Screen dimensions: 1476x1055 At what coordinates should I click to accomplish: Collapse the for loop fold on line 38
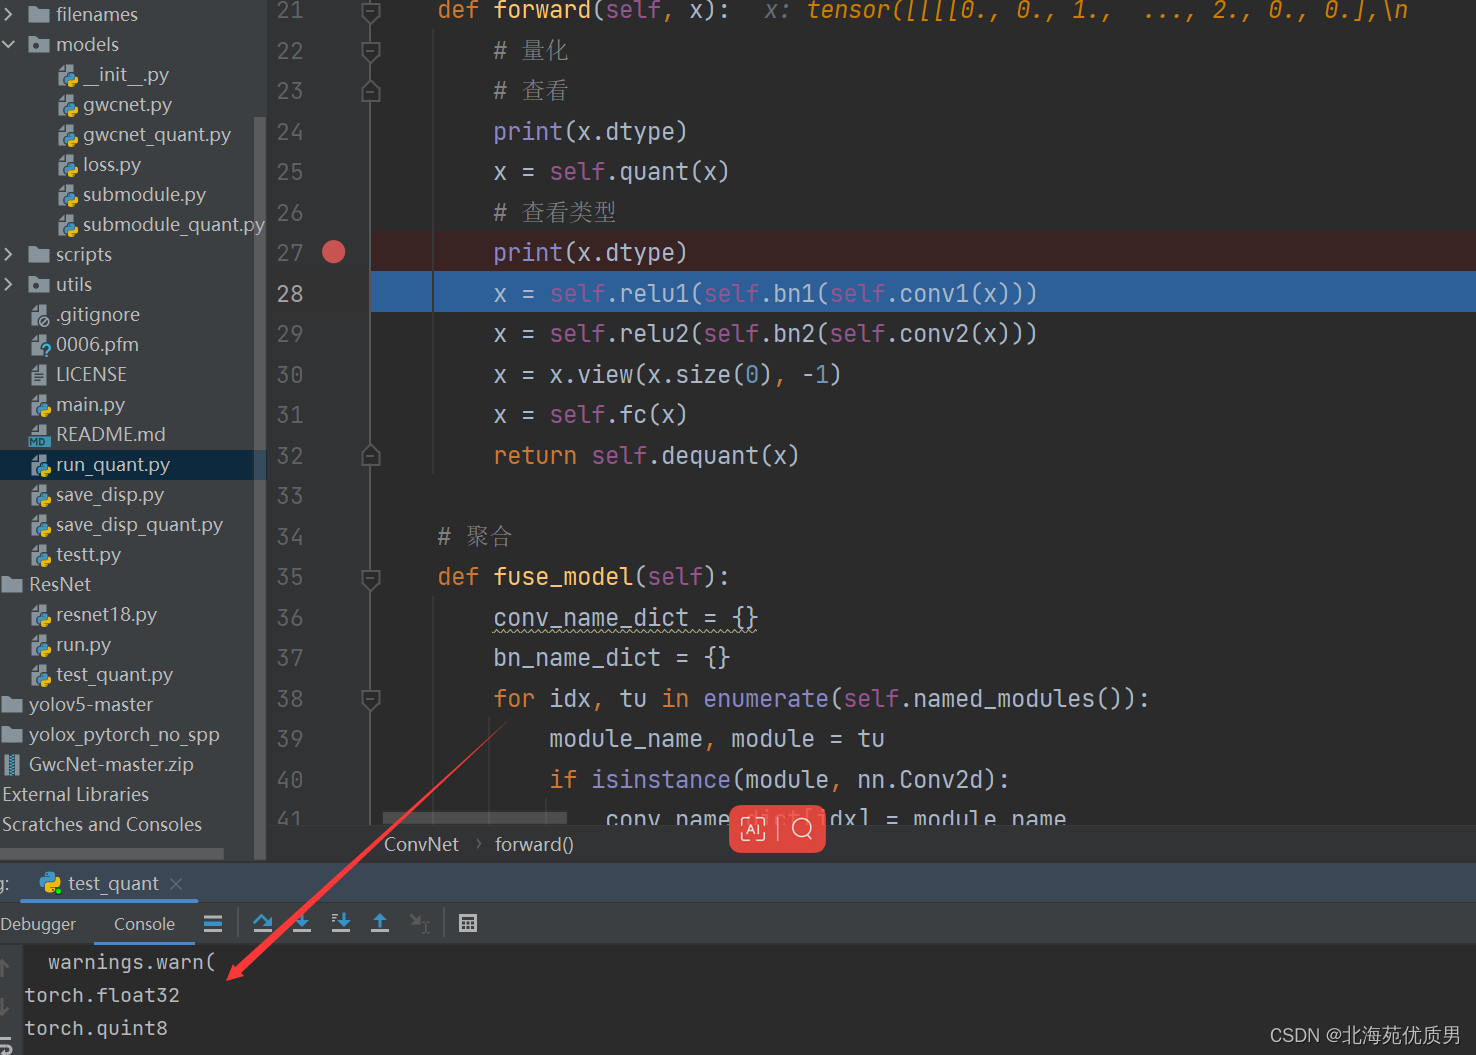[x=370, y=699]
